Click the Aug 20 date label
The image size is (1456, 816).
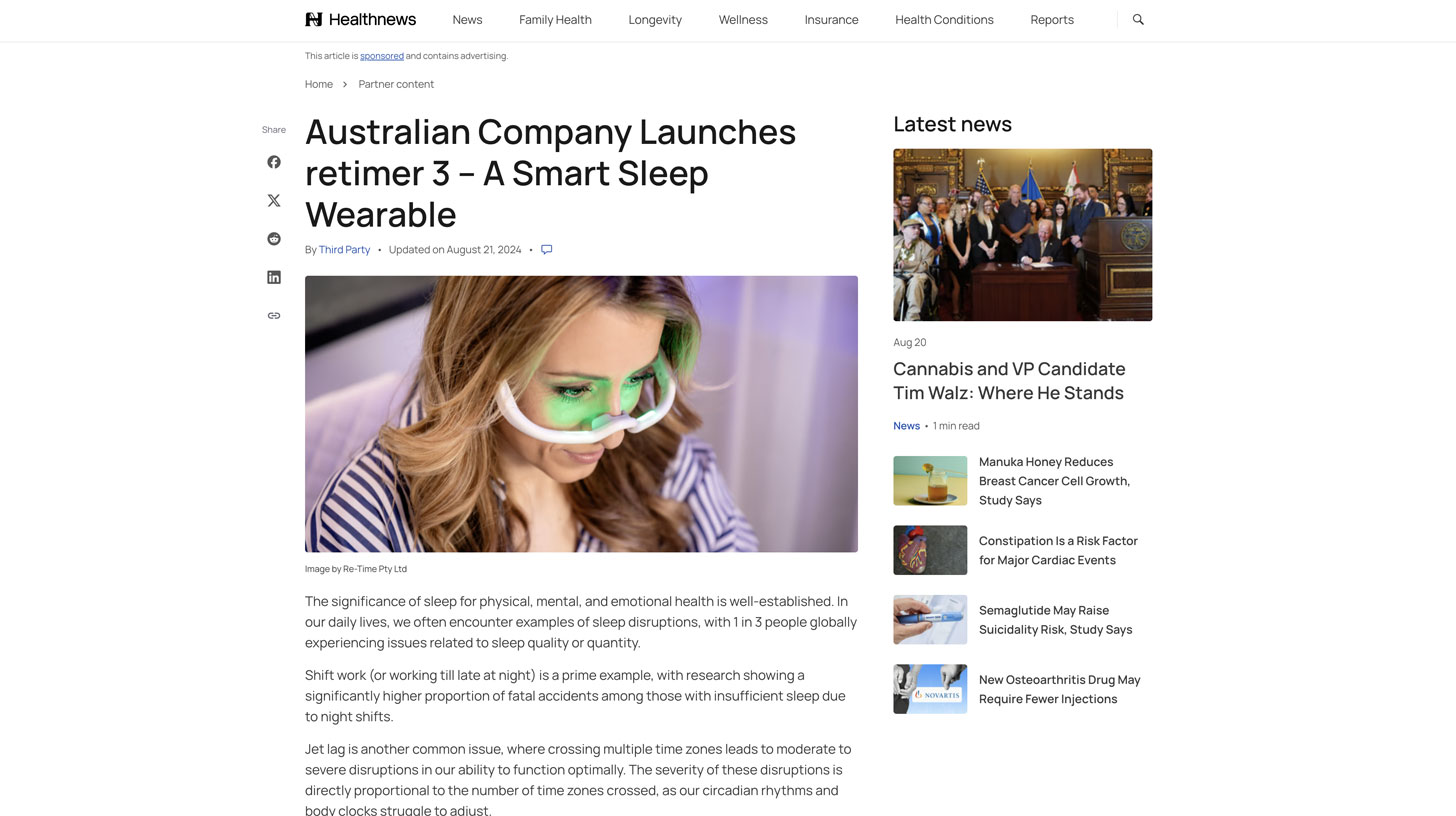click(x=909, y=342)
